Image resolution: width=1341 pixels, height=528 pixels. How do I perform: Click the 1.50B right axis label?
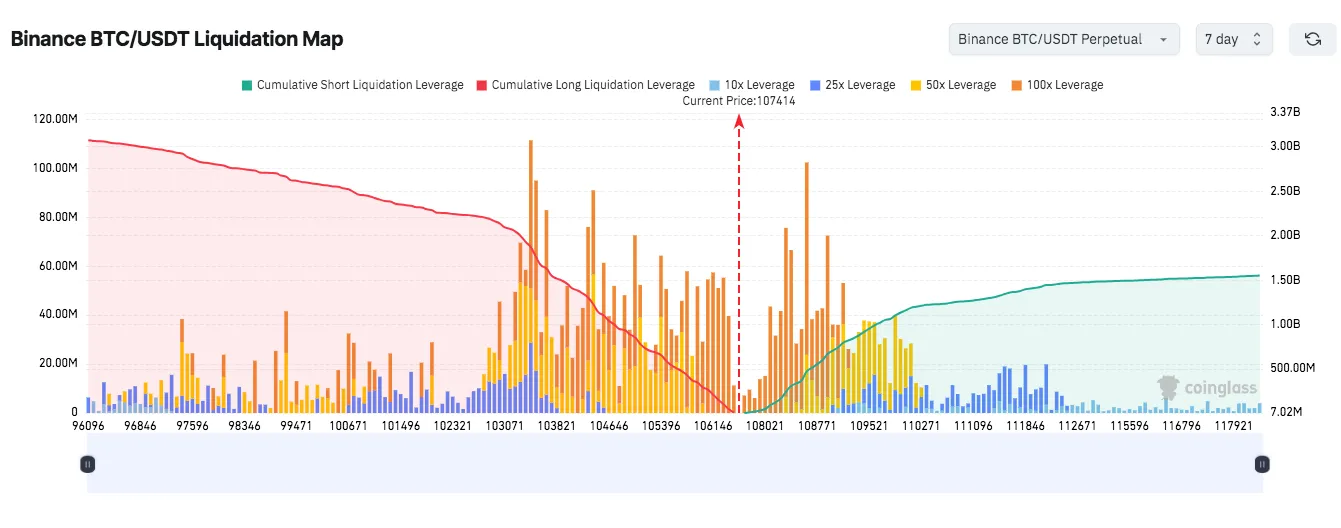[x=1285, y=279]
